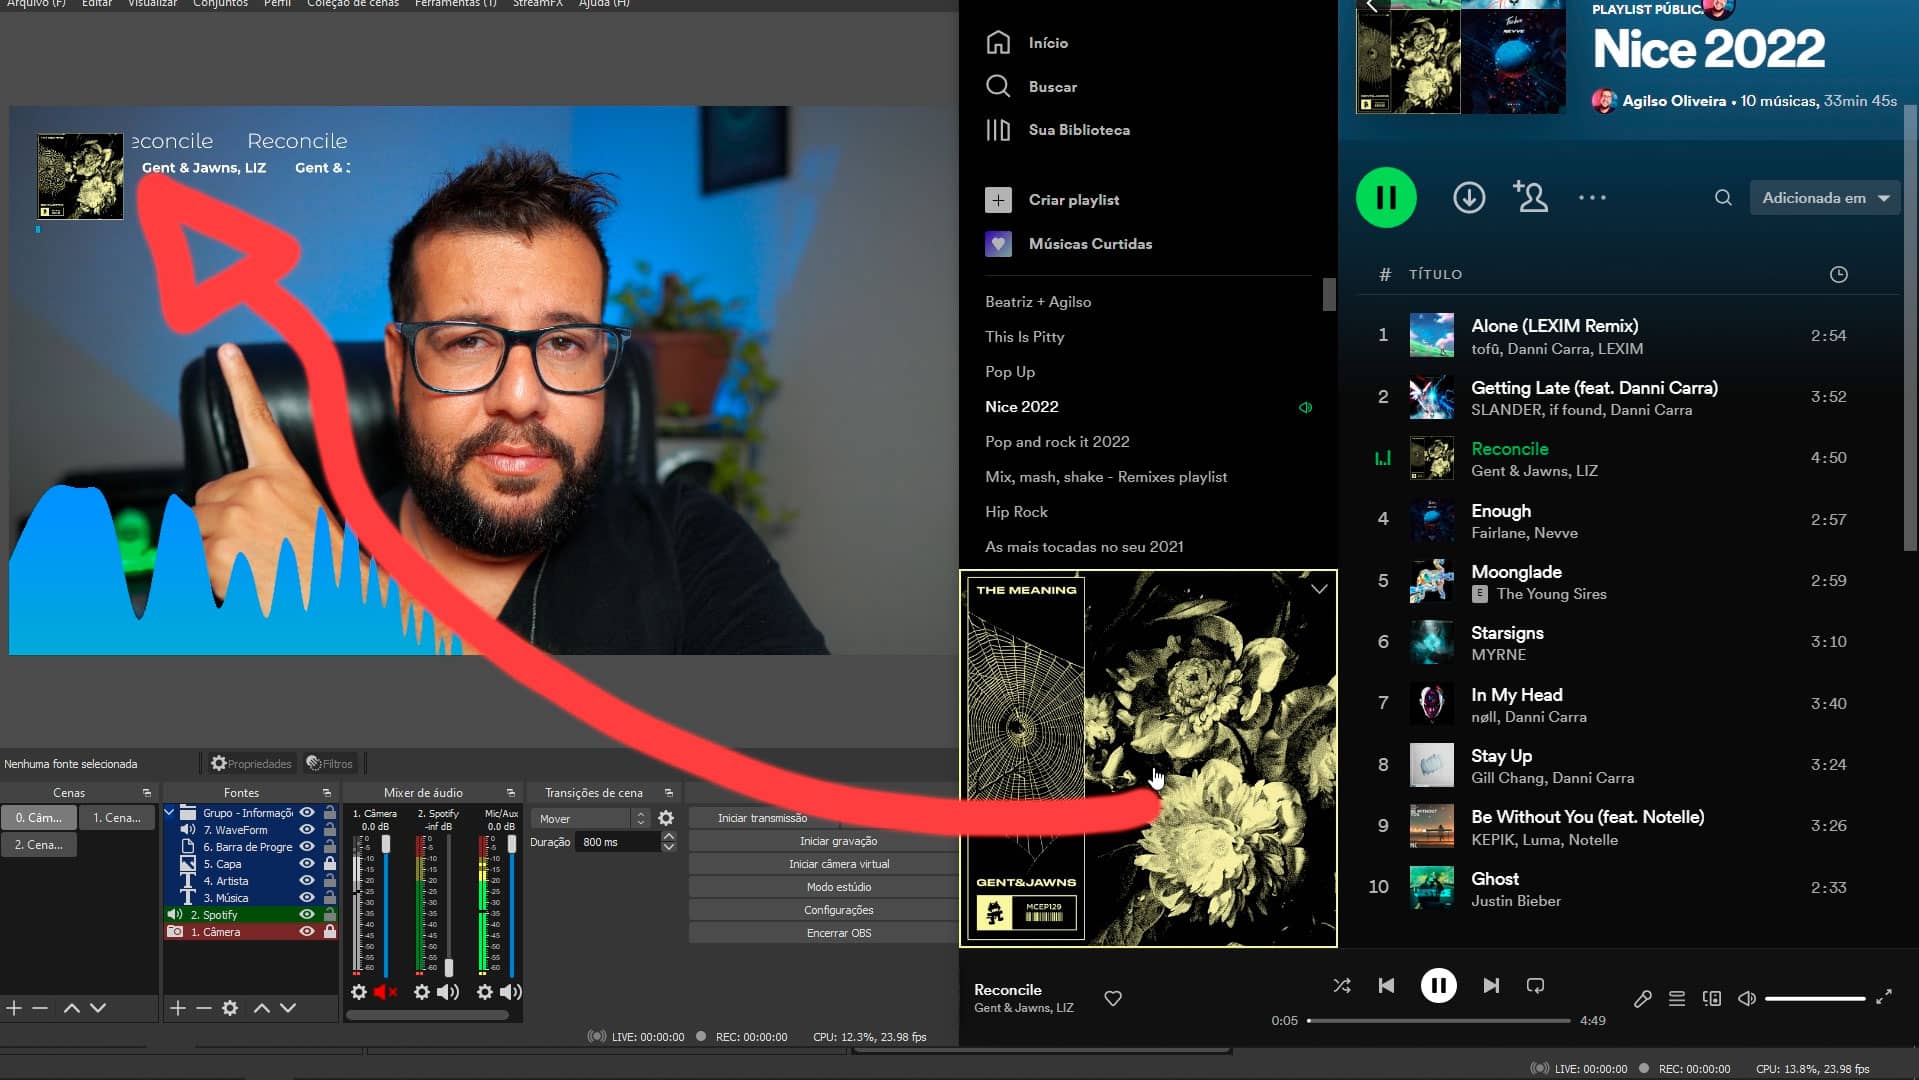
Task: Click Iniciar transmissão in OBS
Action: pyautogui.click(x=762, y=818)
